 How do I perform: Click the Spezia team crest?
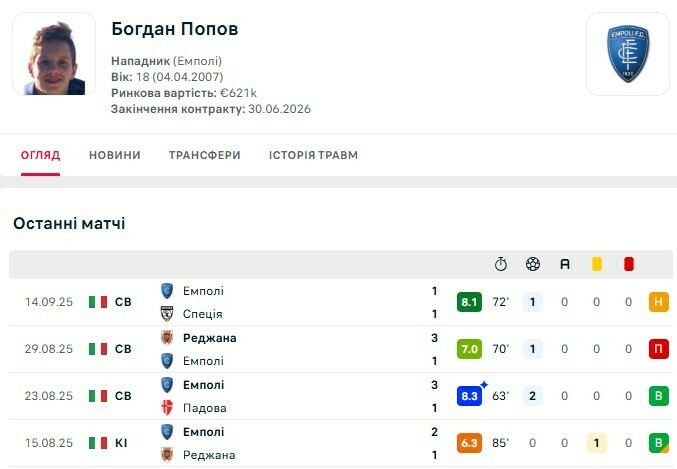167,314
